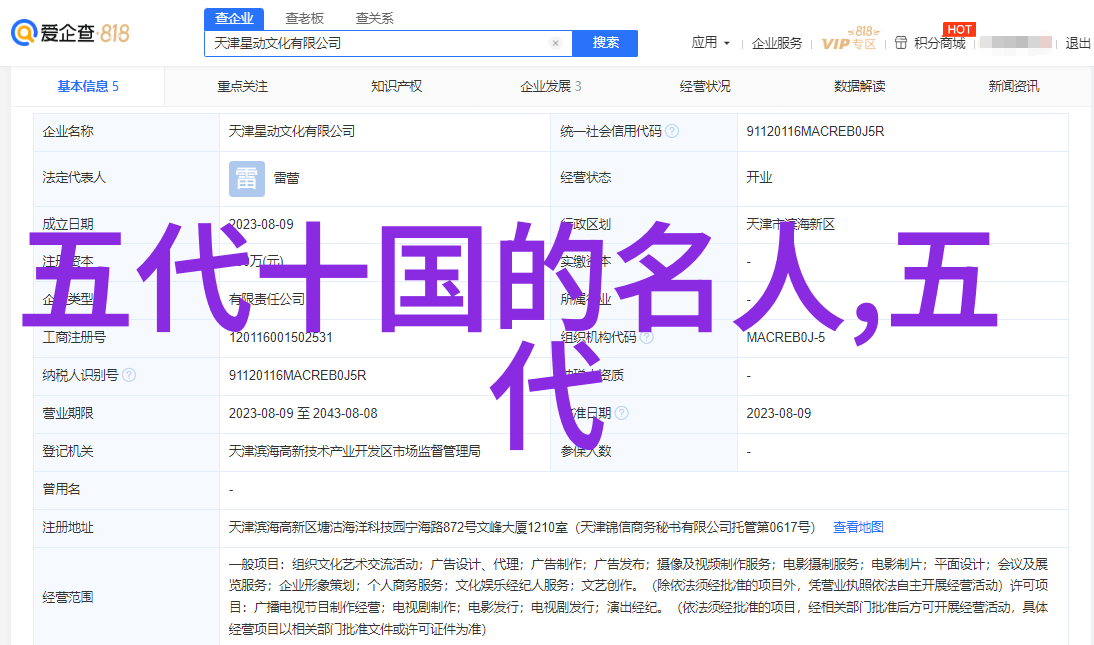
Task: Open the 基本信息 tab
Action: pyautogui.click(x=88, y=87)
